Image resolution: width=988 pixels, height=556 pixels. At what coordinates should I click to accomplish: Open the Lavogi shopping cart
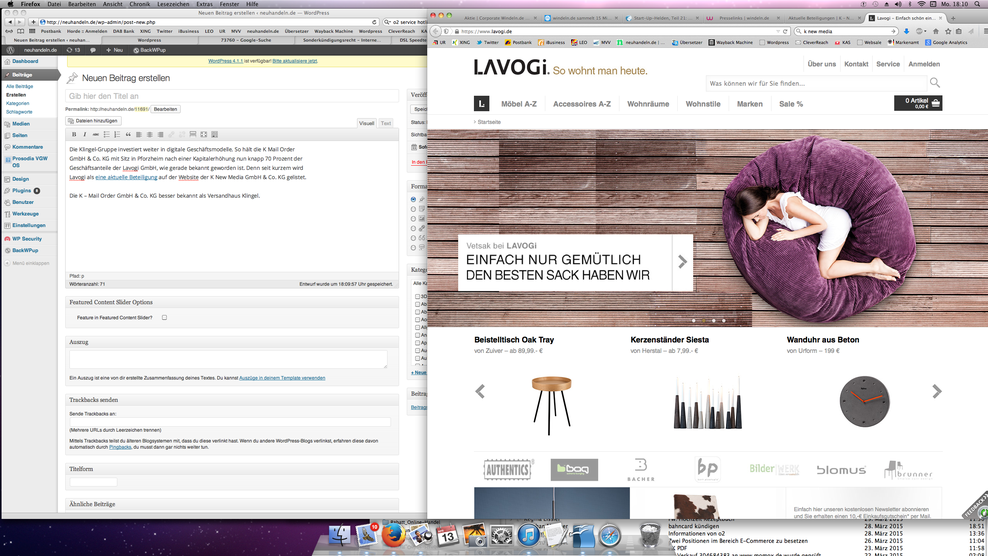(x=918, y=103)
